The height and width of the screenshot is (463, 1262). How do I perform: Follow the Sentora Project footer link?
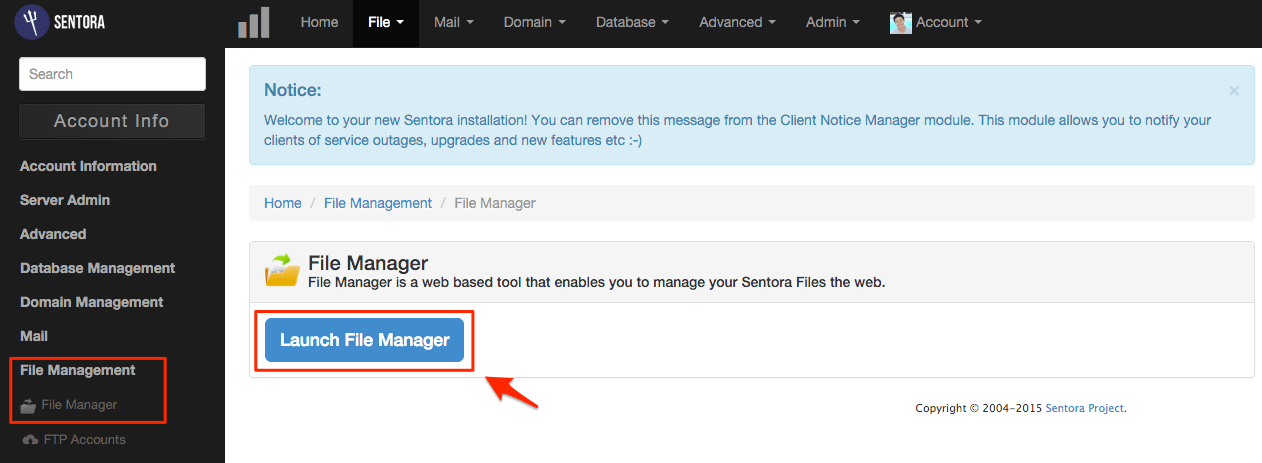pos(1085,408)
